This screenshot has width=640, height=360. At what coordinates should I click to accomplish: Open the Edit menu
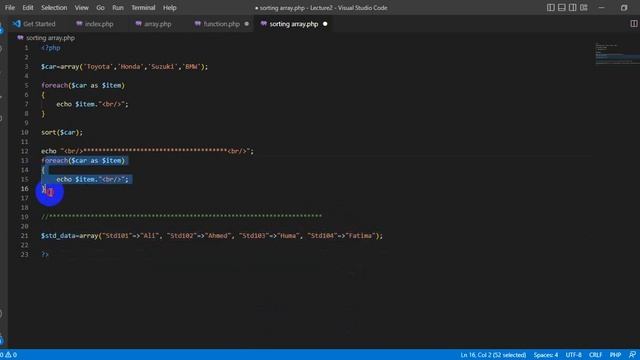point(28,8)
